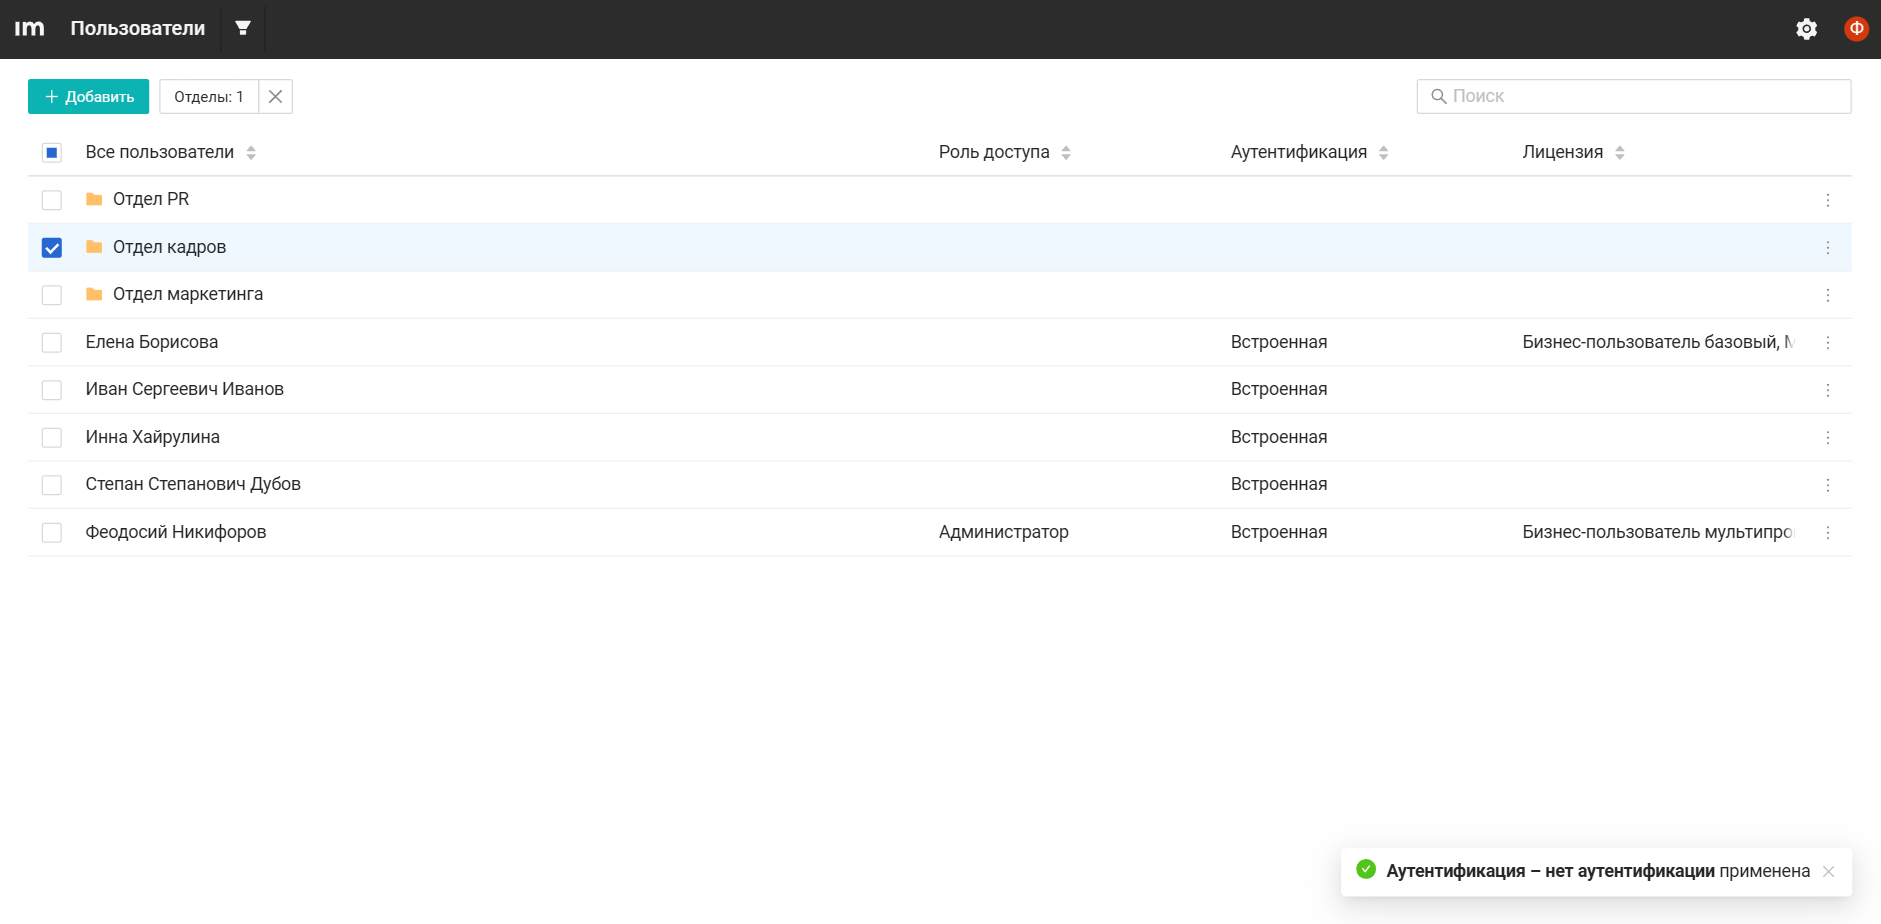Open the Отдел маркетинга department

coord(188,294)
